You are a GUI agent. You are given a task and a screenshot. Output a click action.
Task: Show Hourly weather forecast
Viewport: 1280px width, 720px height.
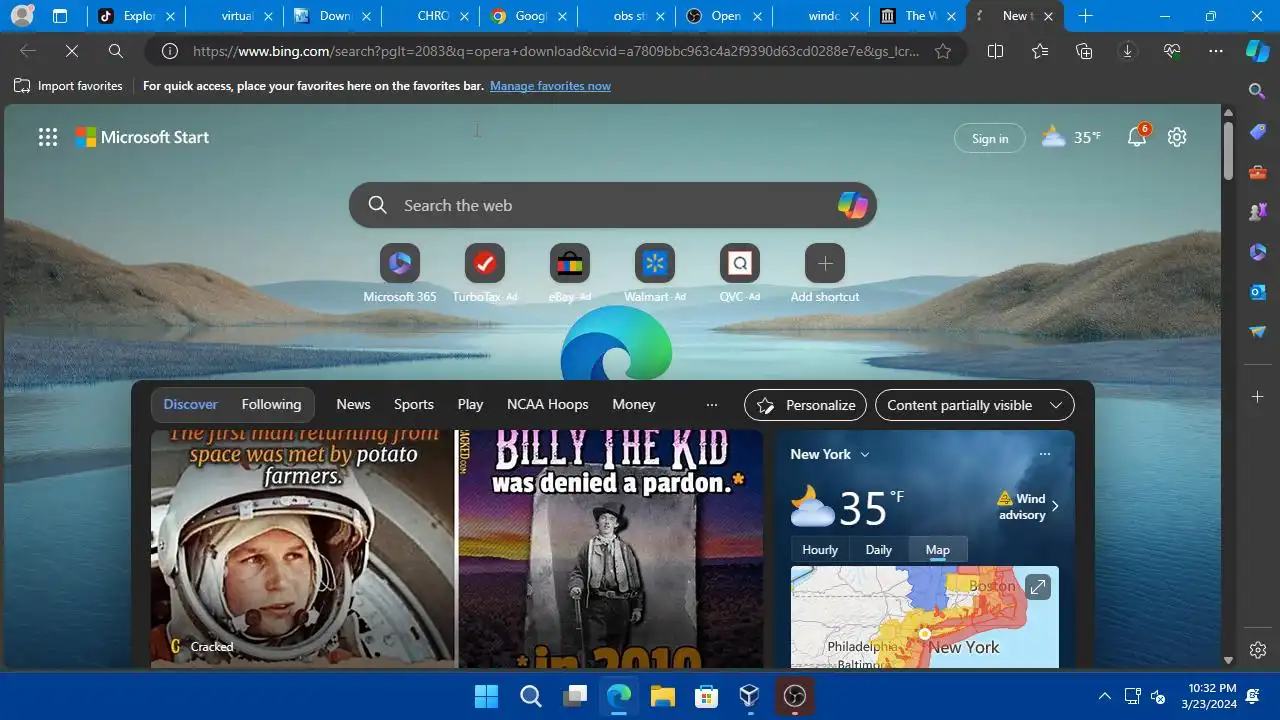(x=820, y=550)
